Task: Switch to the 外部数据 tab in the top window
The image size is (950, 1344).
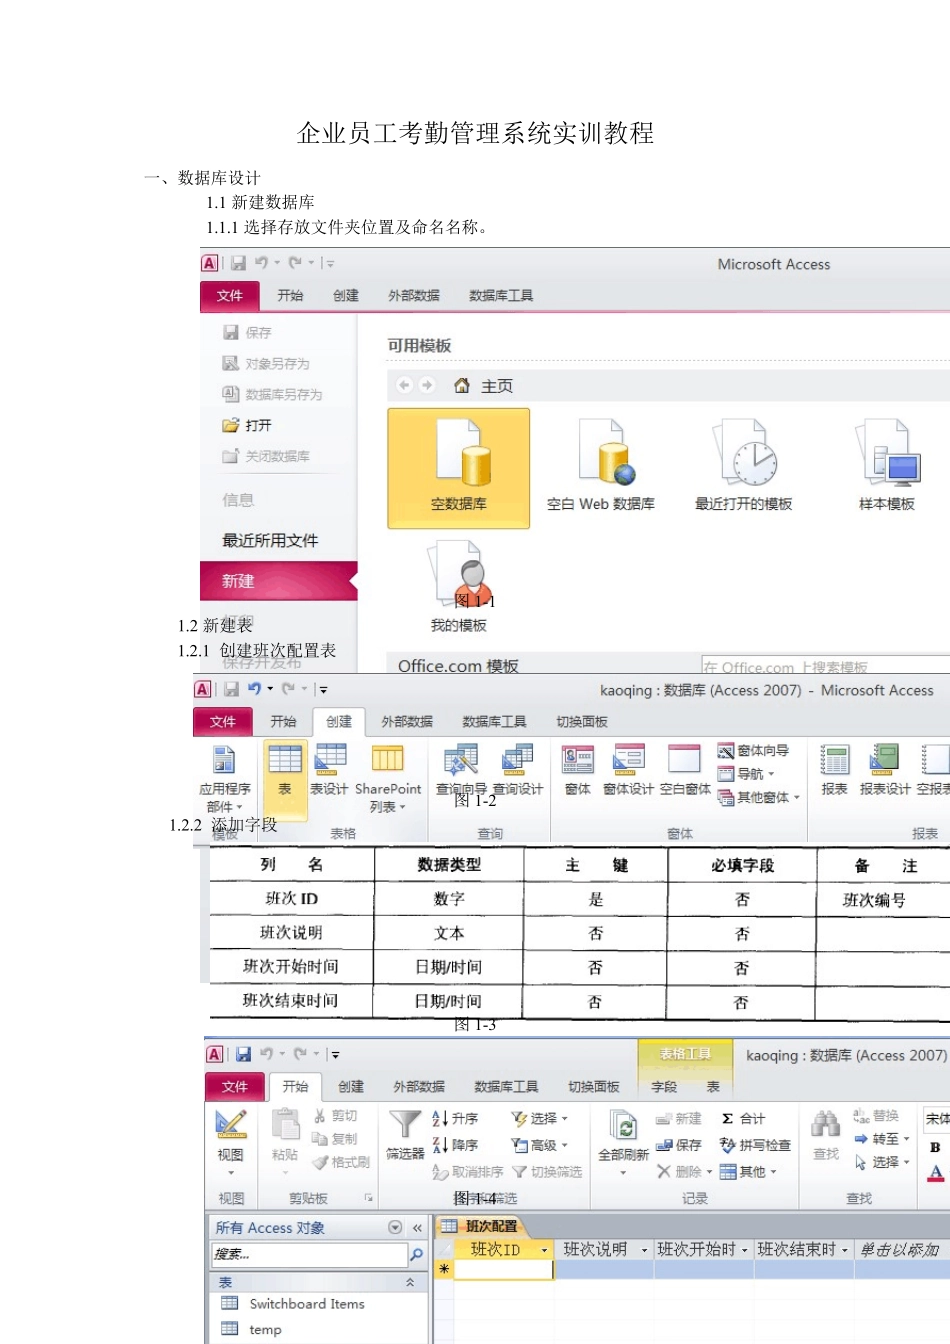Action: 414,295
